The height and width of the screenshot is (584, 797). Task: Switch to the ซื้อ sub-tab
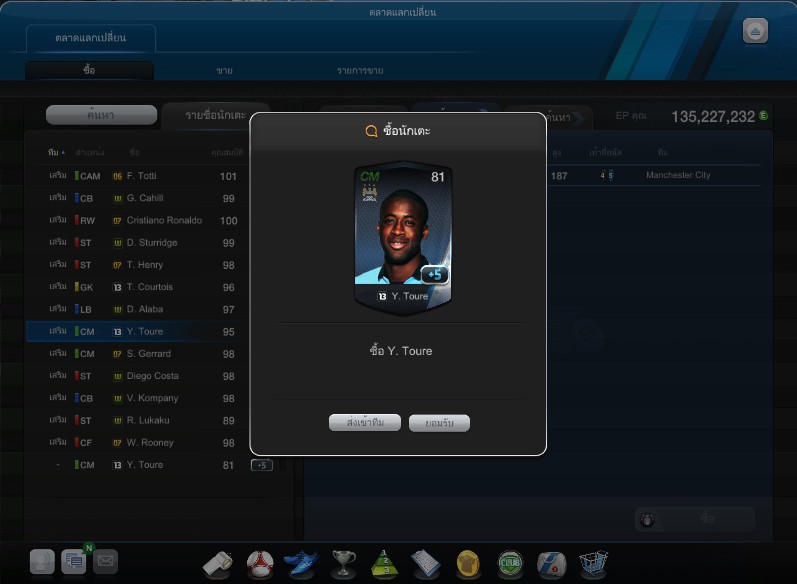click(x=89, y=70)
